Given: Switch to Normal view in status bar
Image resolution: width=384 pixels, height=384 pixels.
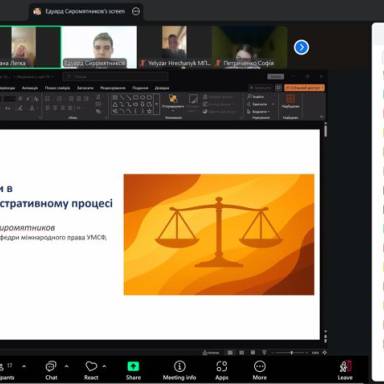Looking at the screenshot, I should (230, 352).
